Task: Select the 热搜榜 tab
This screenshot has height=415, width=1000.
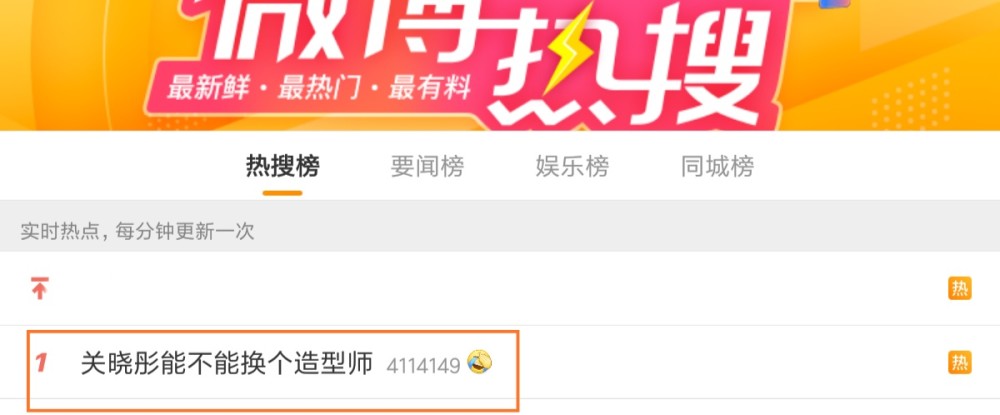Action: (x=283, y=167)
